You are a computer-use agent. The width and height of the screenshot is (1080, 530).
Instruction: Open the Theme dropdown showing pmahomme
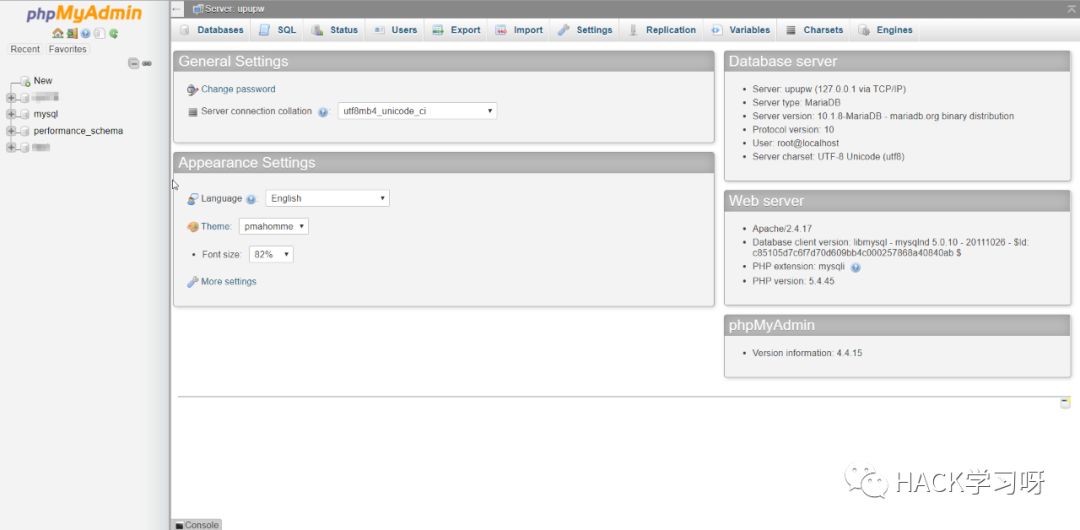(273, 226)
